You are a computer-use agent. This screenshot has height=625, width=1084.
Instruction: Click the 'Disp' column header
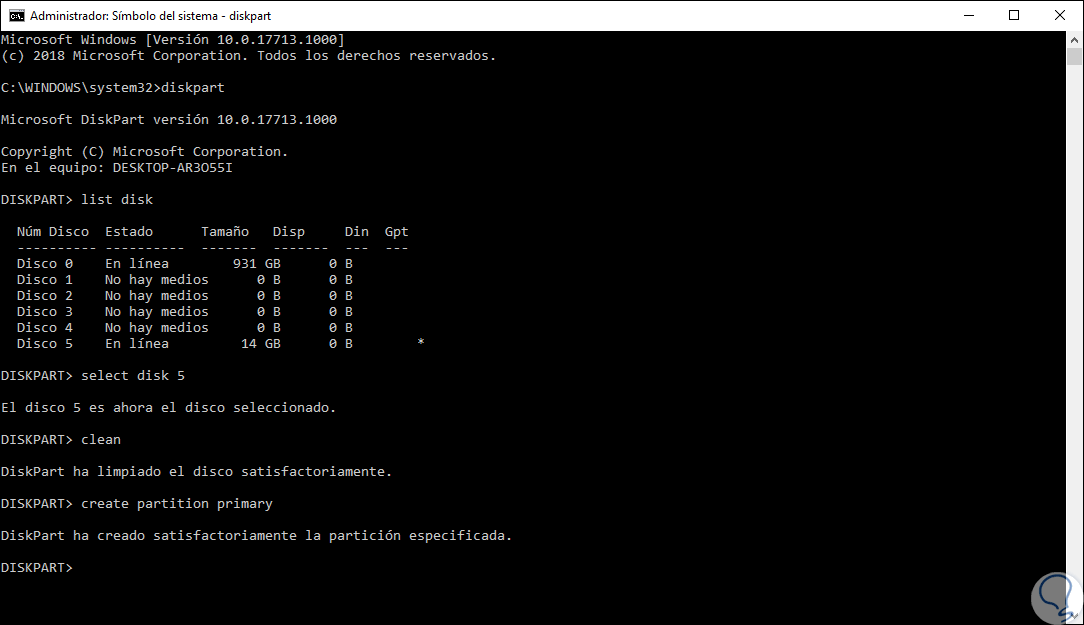point(288,232)
